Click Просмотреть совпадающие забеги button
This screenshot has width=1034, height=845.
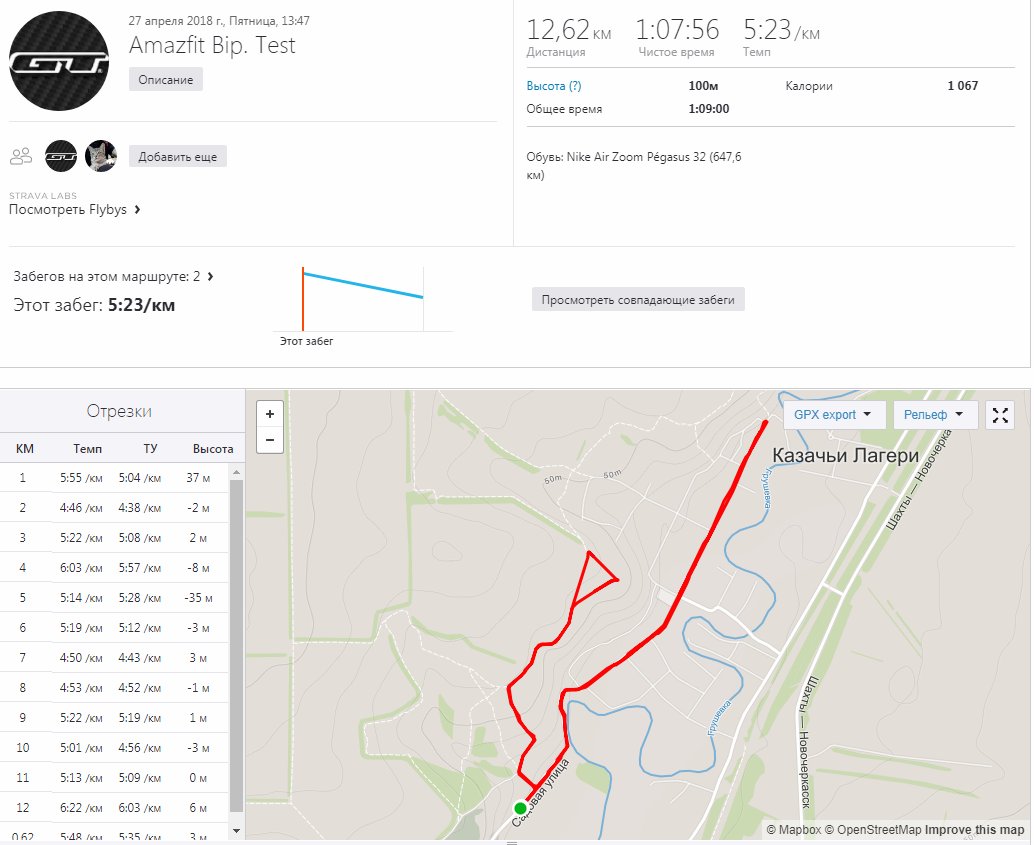(x=638, y=299)
